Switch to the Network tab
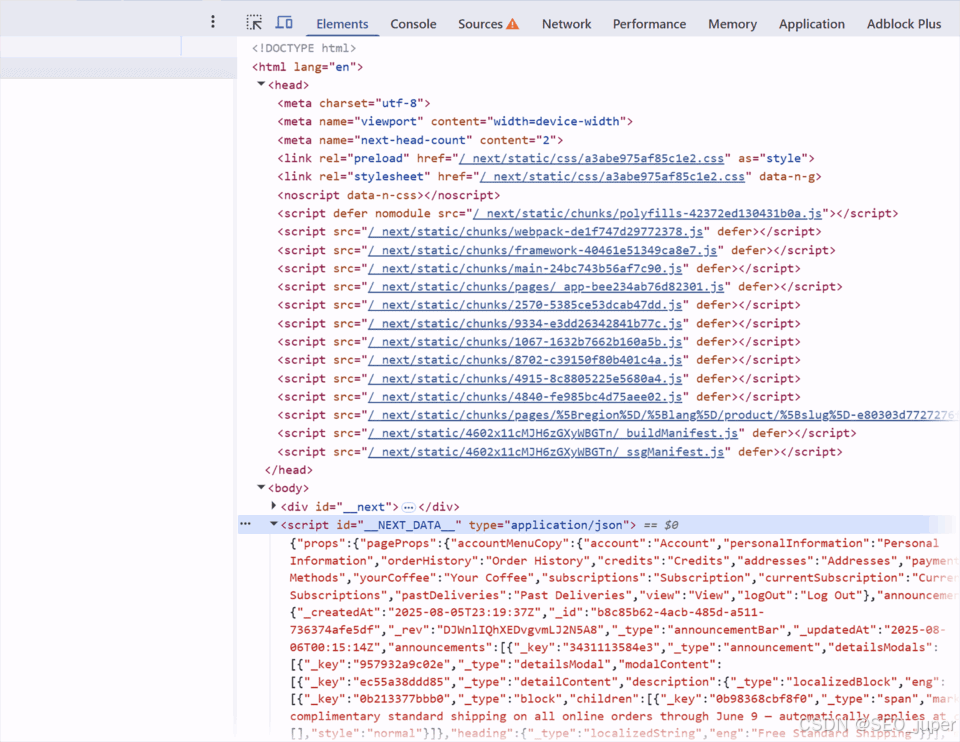The image size is (960, 742). (566, 24)
